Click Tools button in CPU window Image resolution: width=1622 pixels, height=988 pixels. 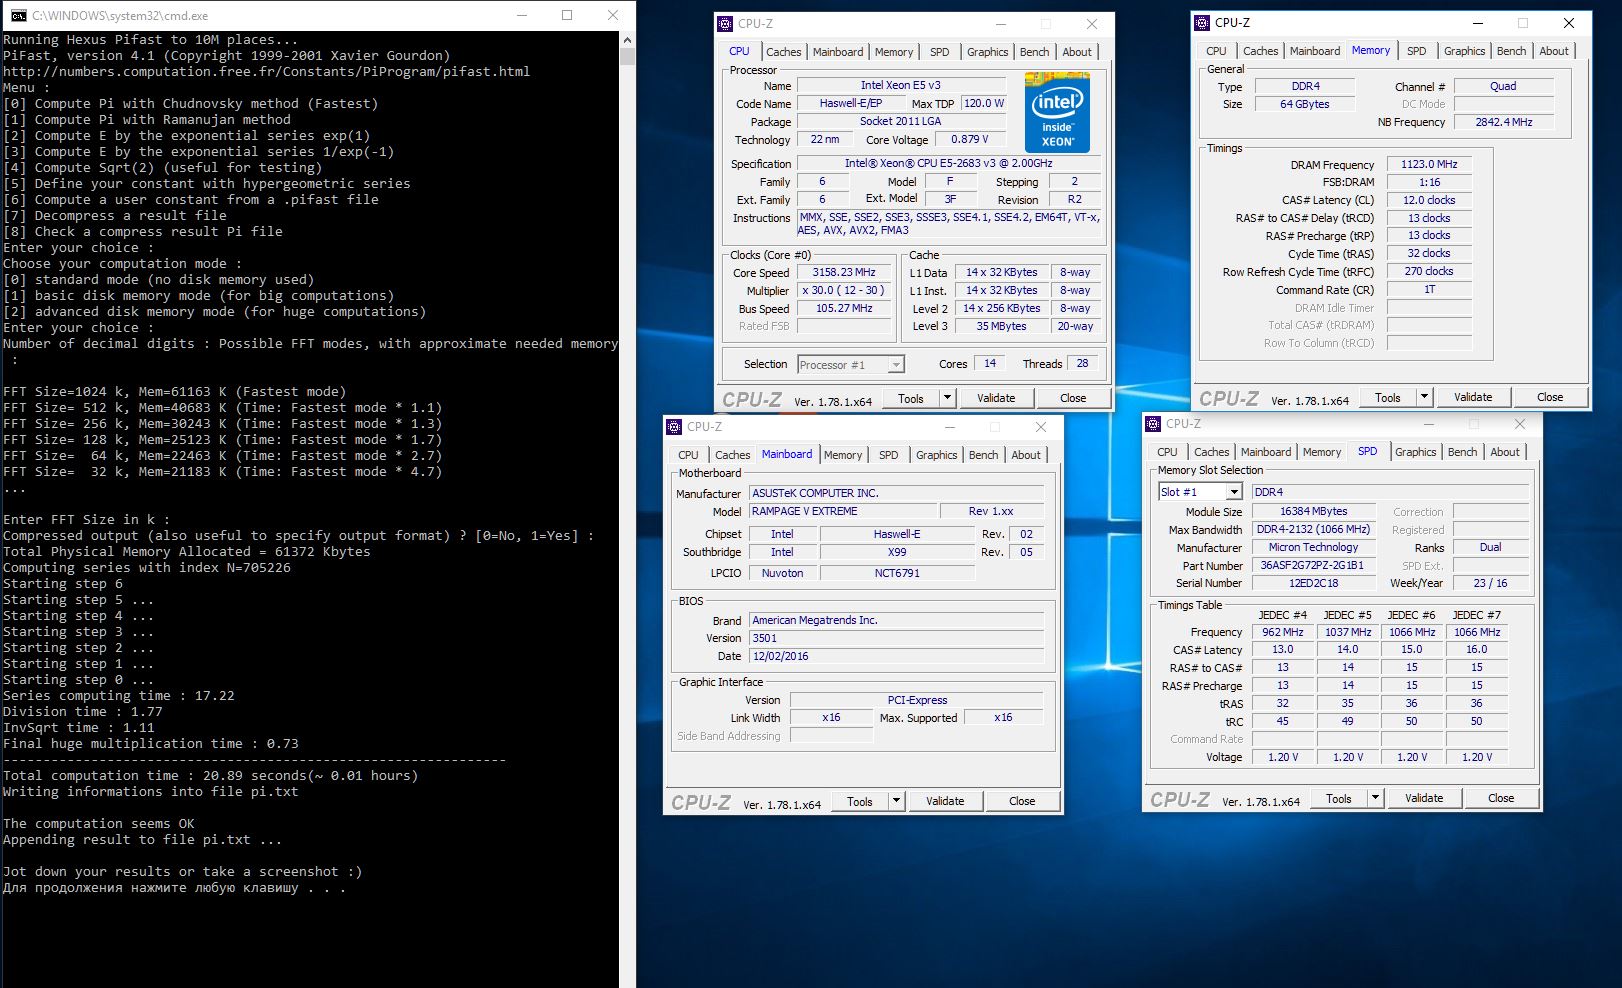pyautogui.click(x=911, y=398)
